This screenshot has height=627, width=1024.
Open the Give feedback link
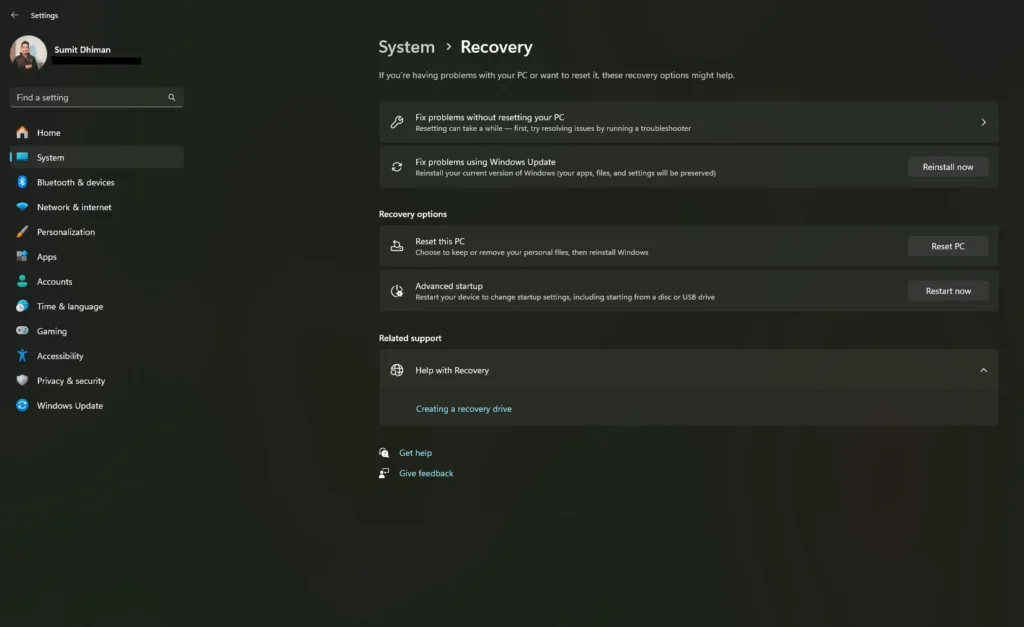(426, 474)
